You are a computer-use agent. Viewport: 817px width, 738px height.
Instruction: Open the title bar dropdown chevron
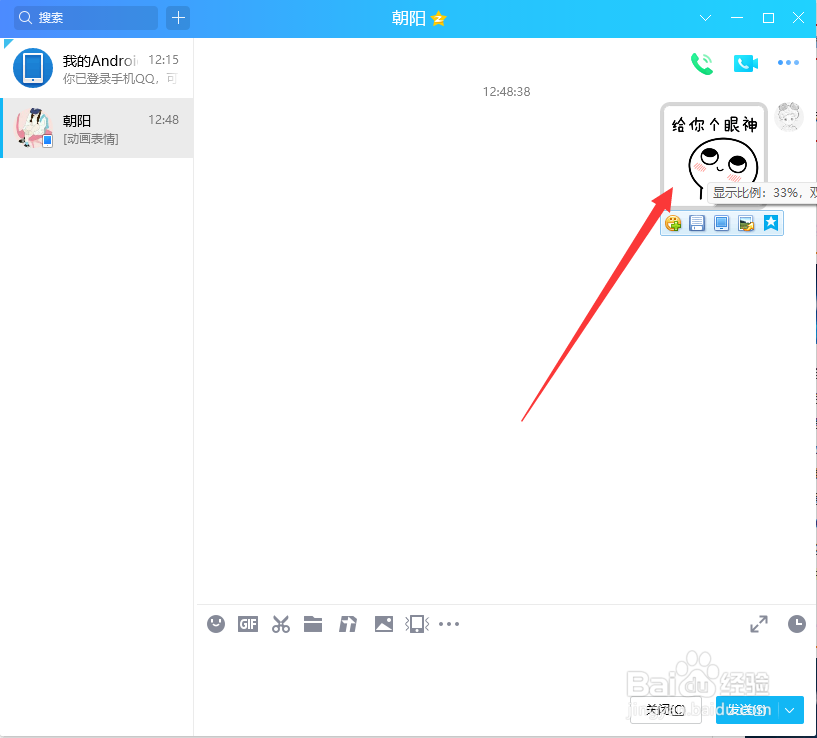[x=705, y=18]
